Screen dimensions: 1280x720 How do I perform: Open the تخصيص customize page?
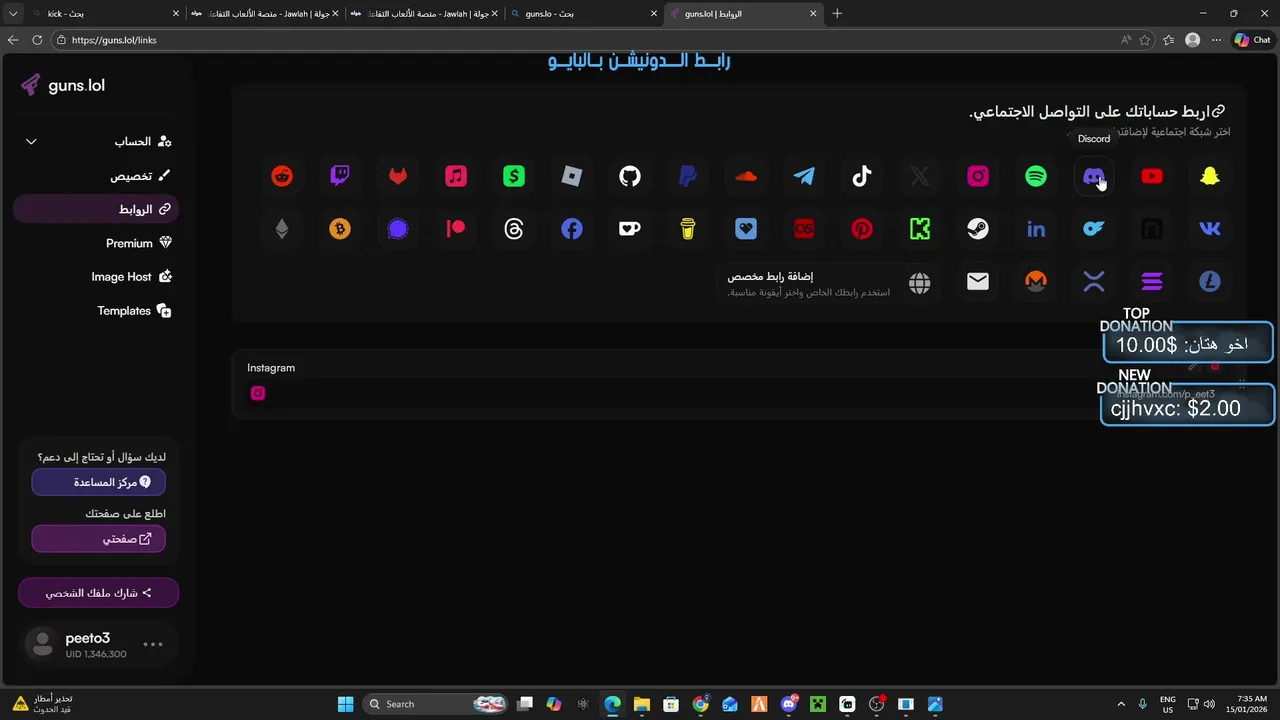[x=96, y=176]
